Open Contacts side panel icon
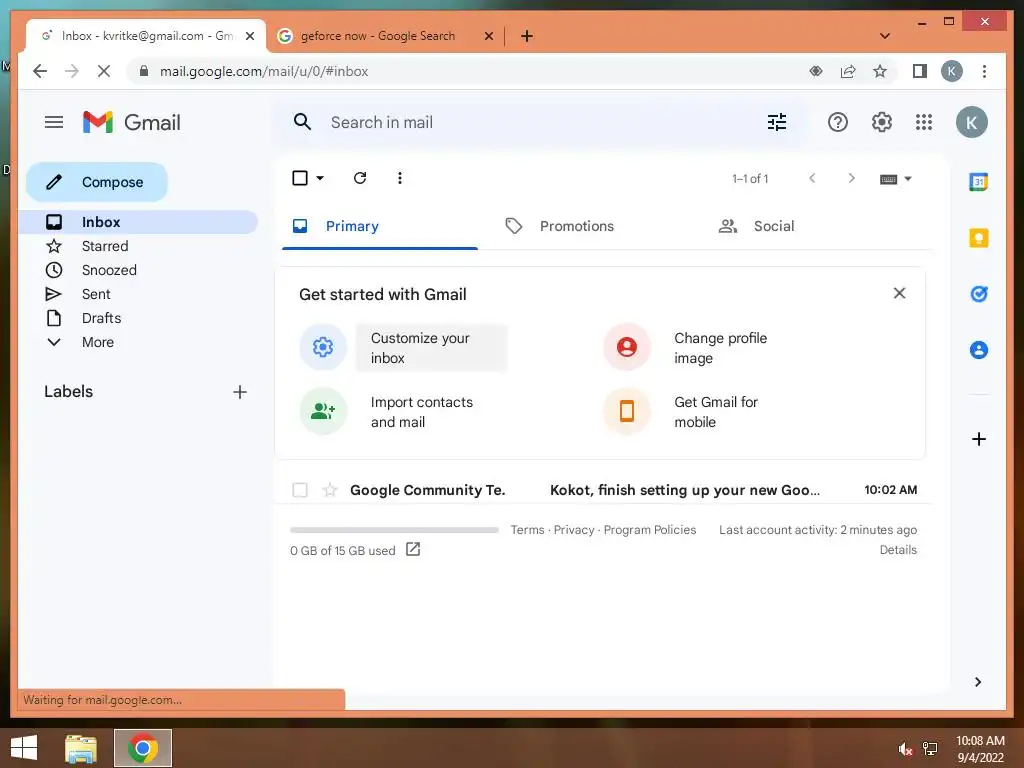This screenshot has height=768, width=1024. pyautogui.click(x=978, y=350)
